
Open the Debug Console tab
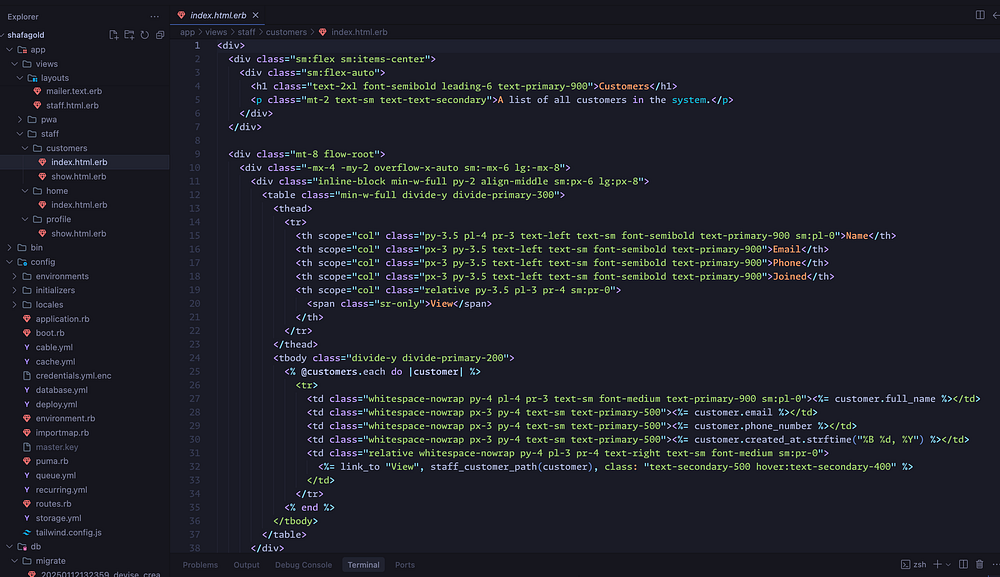pyautogui.click(x=303, y=565)
